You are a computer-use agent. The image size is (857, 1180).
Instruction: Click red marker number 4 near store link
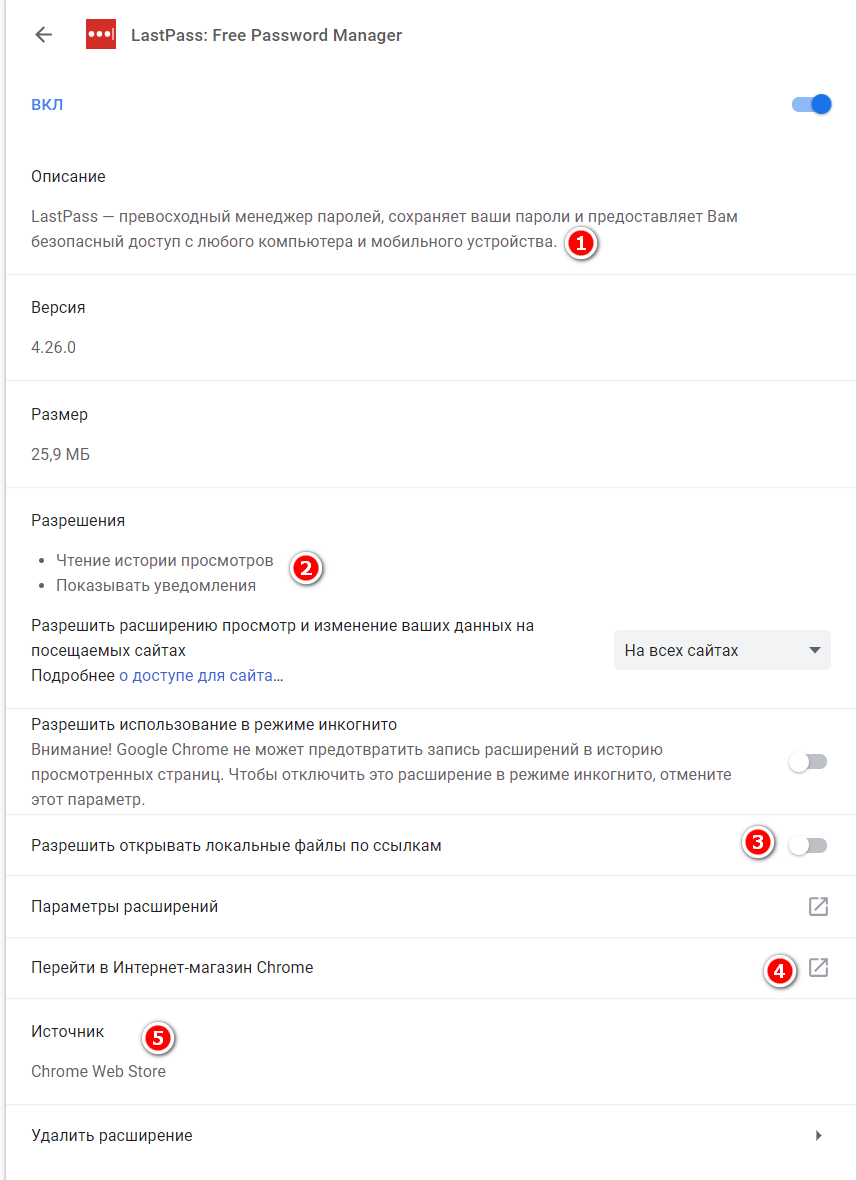[x=780, y=971]
